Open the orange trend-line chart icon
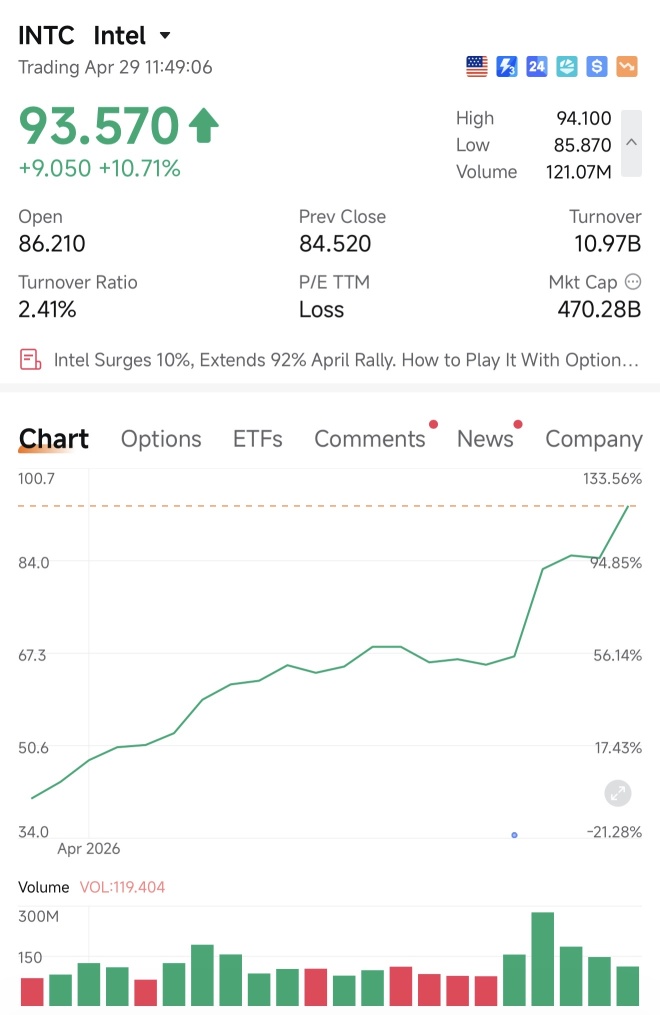The width and height of the screenshot is (660, 1015). click(x=626, y=67)
